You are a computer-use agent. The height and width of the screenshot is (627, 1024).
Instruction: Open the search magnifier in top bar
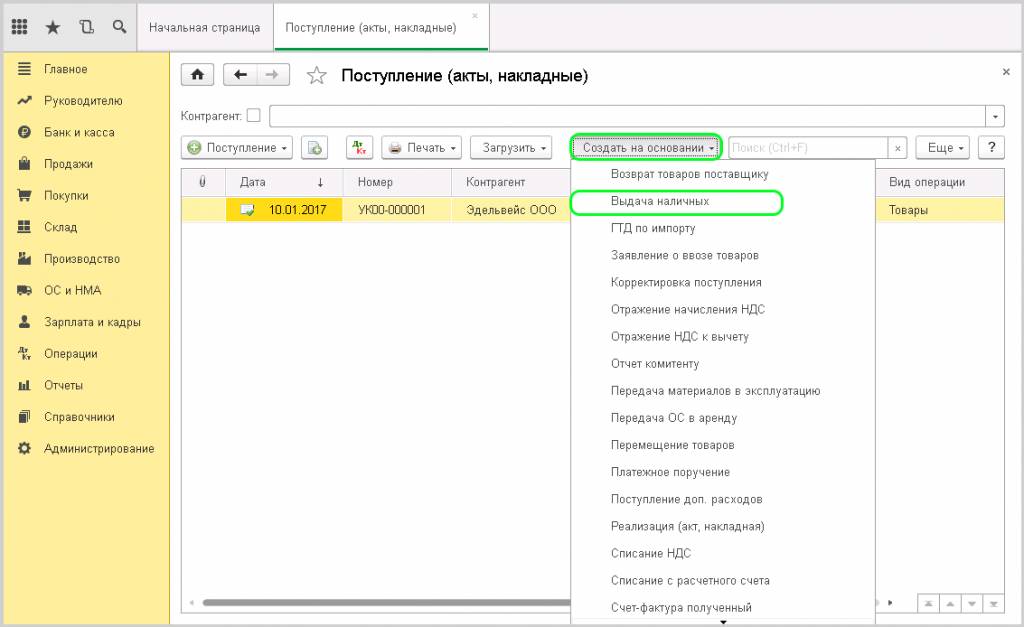pos(120,27)
